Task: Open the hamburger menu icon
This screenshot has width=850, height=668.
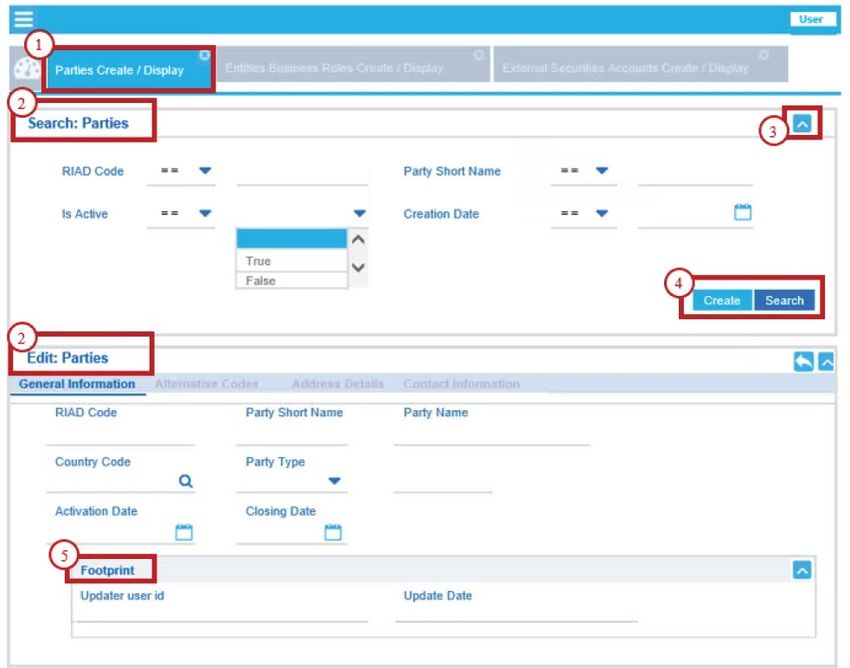Action: (23, 18)
